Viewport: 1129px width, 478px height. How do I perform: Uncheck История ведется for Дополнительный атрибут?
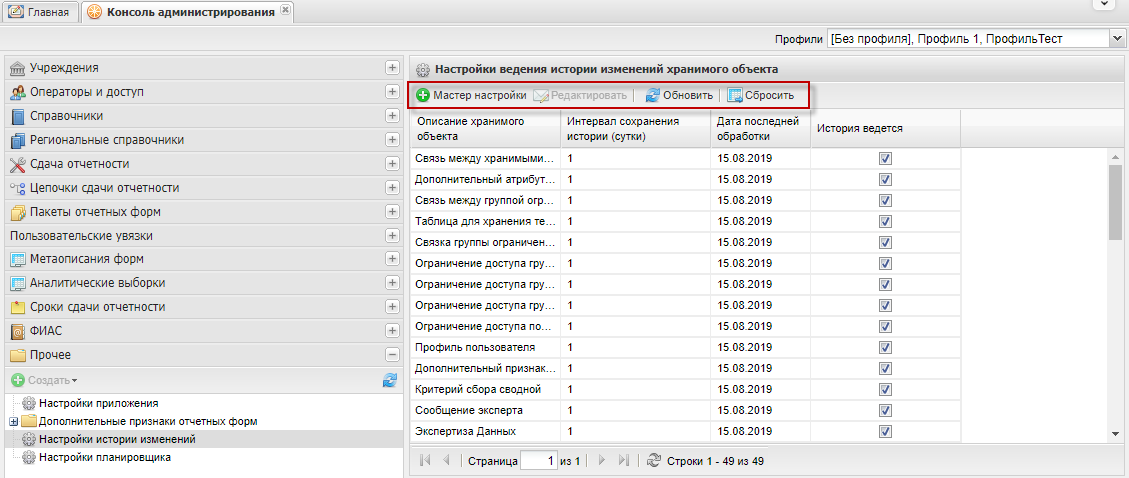click(x=886, y=179)
